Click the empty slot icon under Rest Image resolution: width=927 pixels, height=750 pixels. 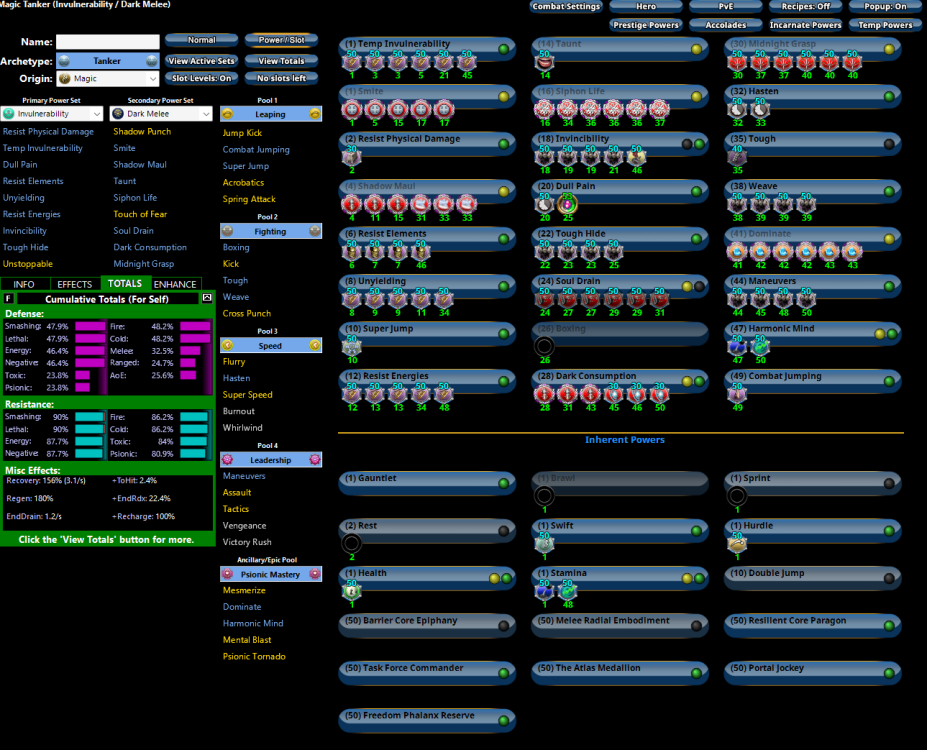(x=351, y=543)
